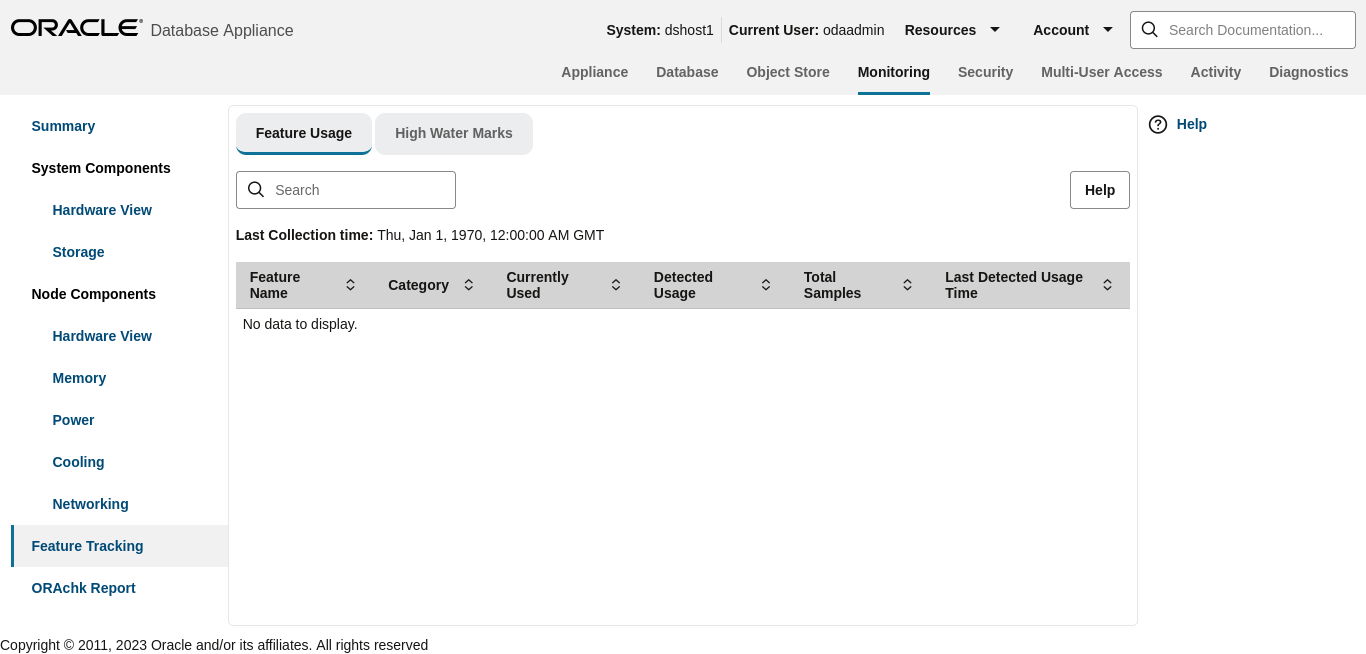Toggle sorting on Last Detected Usage Time column
The image size is (1366, 654).
coord(1107,284)
